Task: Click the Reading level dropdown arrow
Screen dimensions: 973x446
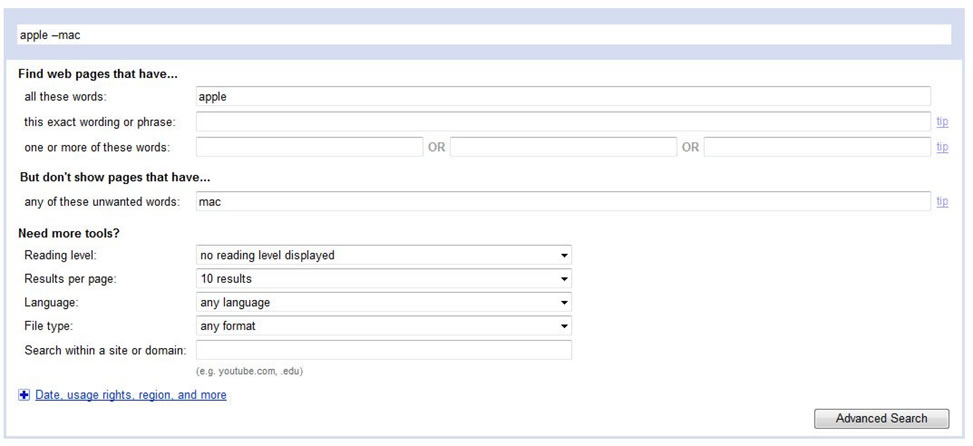Action: [x=565, y=255]
